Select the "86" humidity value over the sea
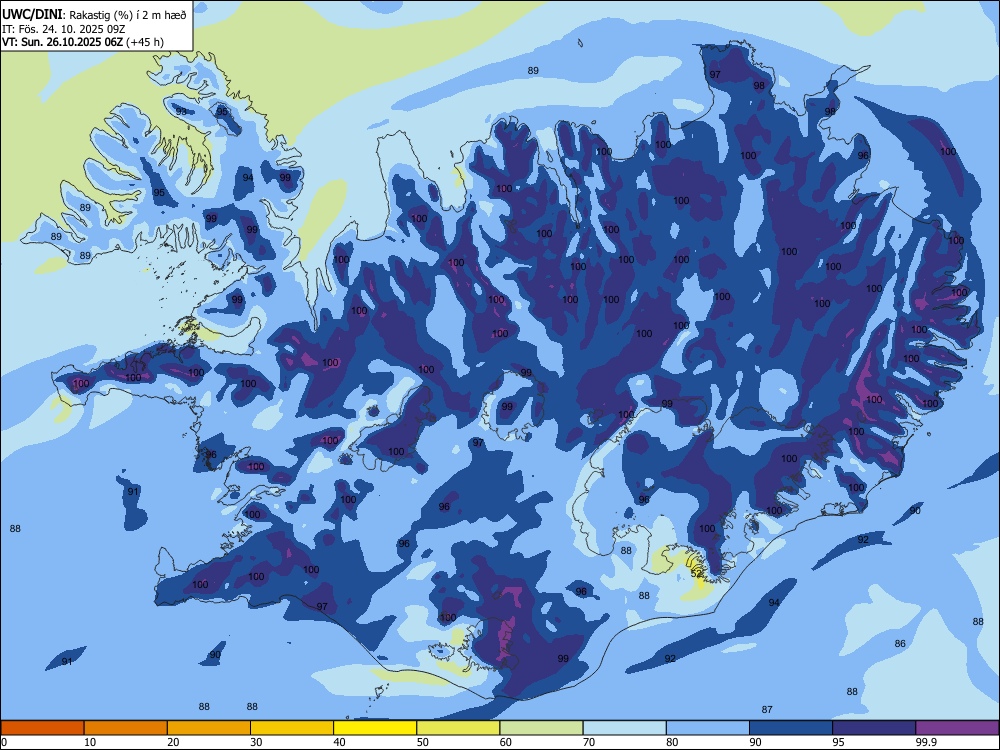Screen dimensions: 1000x750 (x=900, y=643)
